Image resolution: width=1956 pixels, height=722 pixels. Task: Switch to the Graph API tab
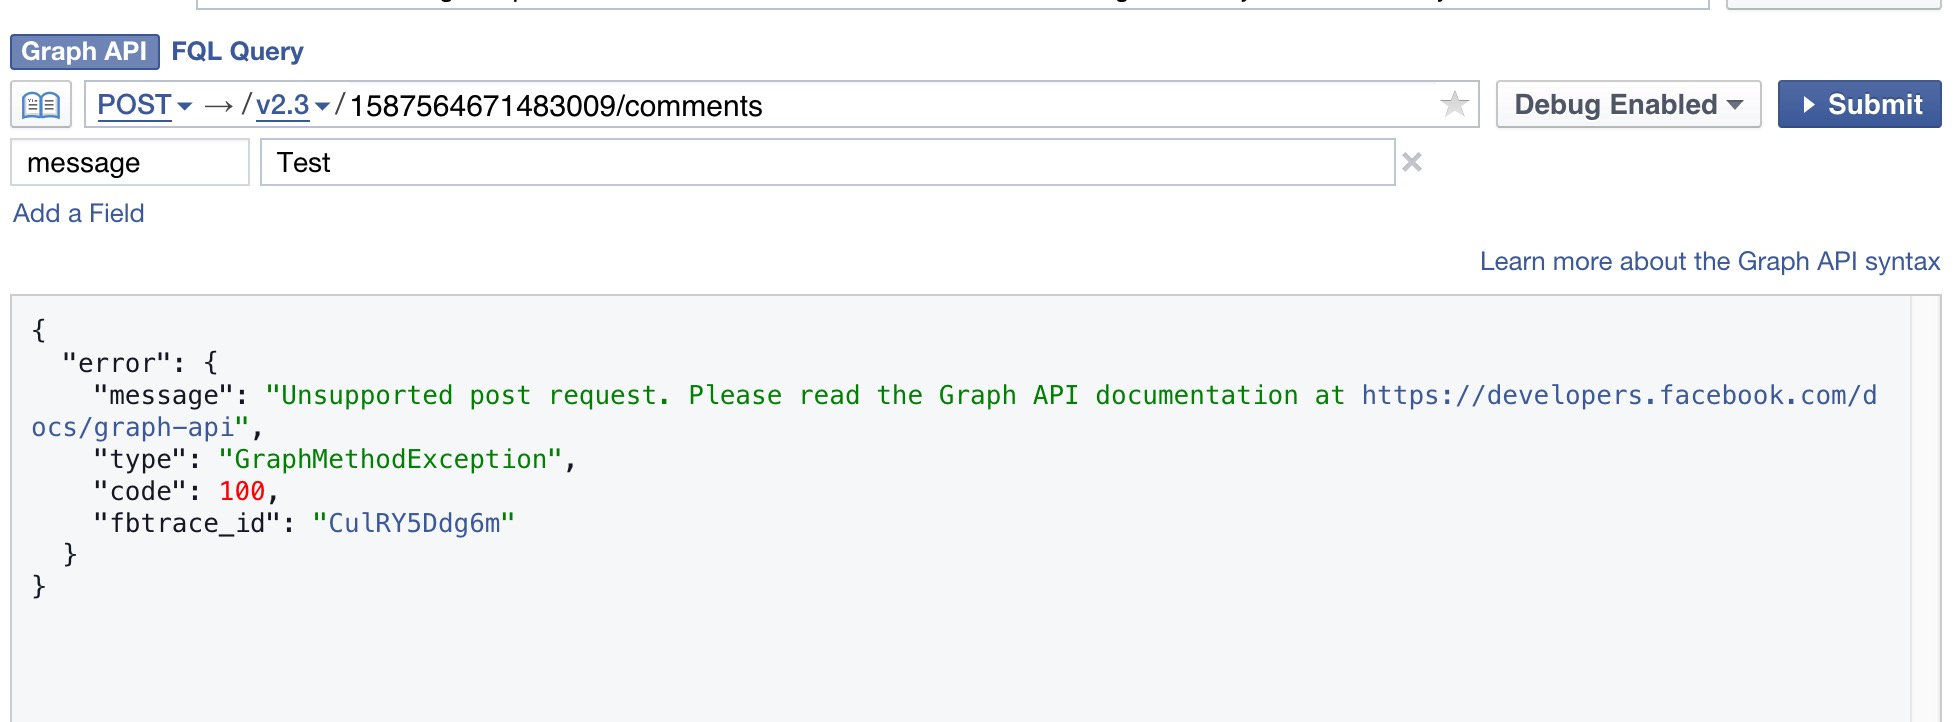coord(84,51)
